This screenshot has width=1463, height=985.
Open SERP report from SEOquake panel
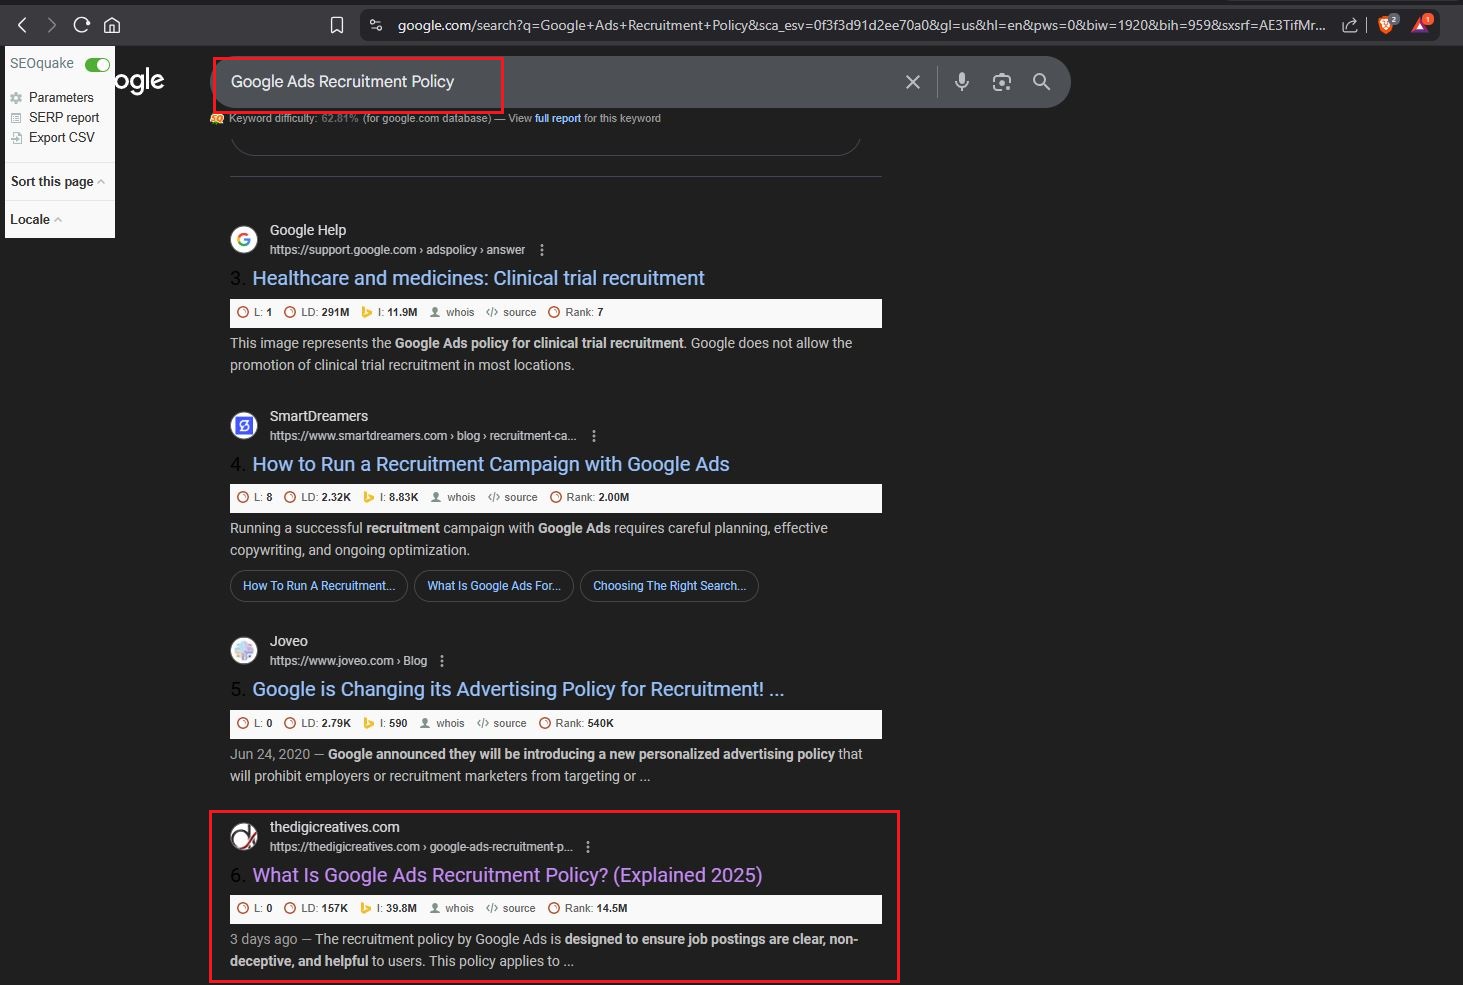click(x=63, y=117)
